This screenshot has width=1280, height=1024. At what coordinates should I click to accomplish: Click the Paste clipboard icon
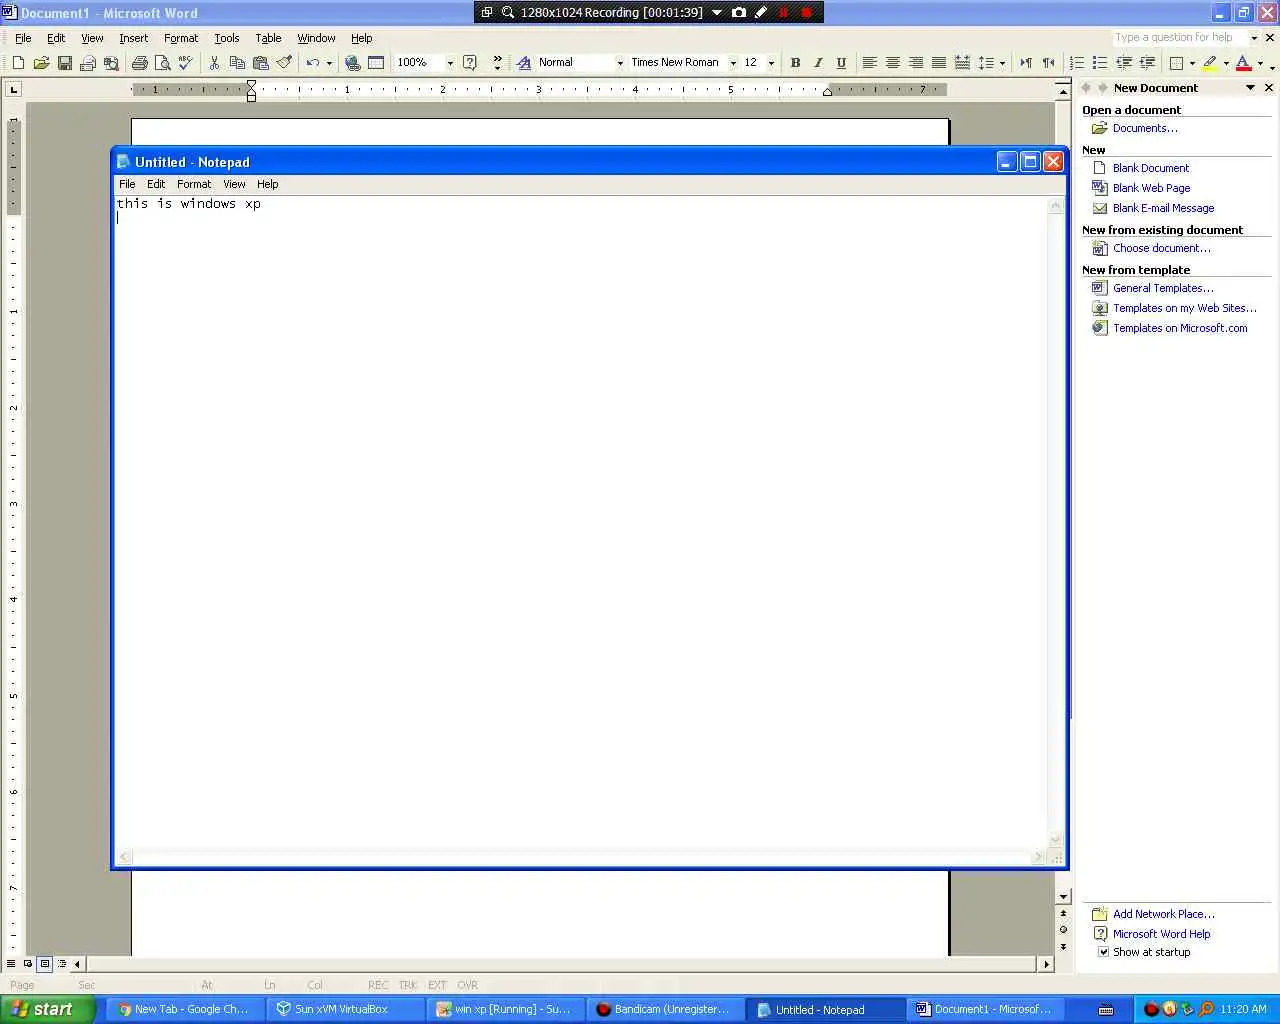pyautogui.click(x=260, y=62)
